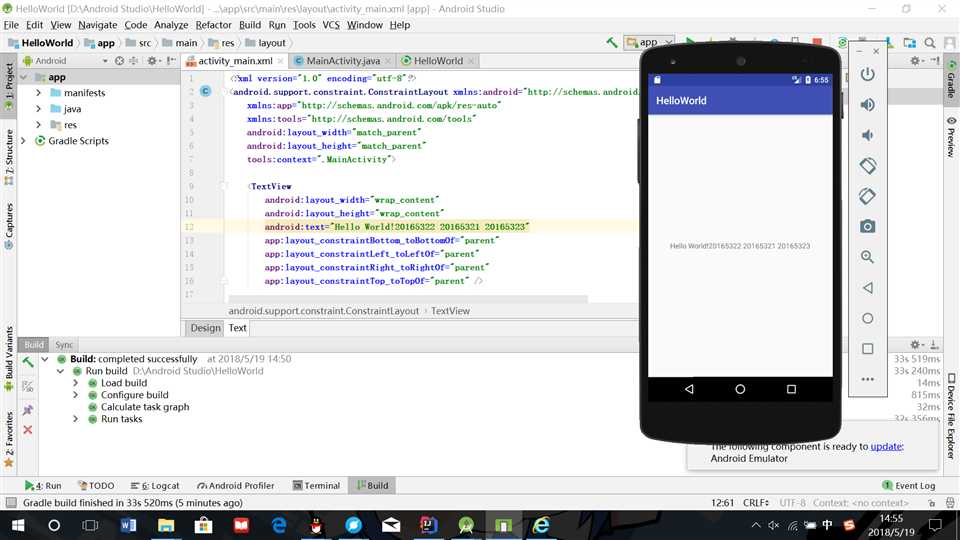Click Windows Start button
The width and height of the screenshot is (960, 540).
coord(18,525)
